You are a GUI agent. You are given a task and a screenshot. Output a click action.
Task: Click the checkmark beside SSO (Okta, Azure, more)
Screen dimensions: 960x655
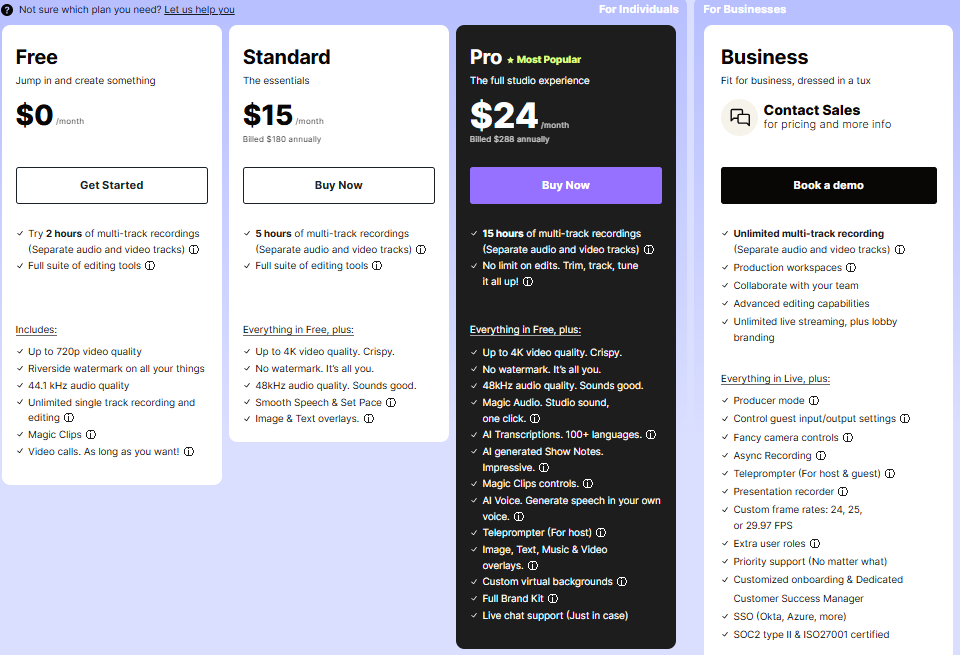(725, 614)
